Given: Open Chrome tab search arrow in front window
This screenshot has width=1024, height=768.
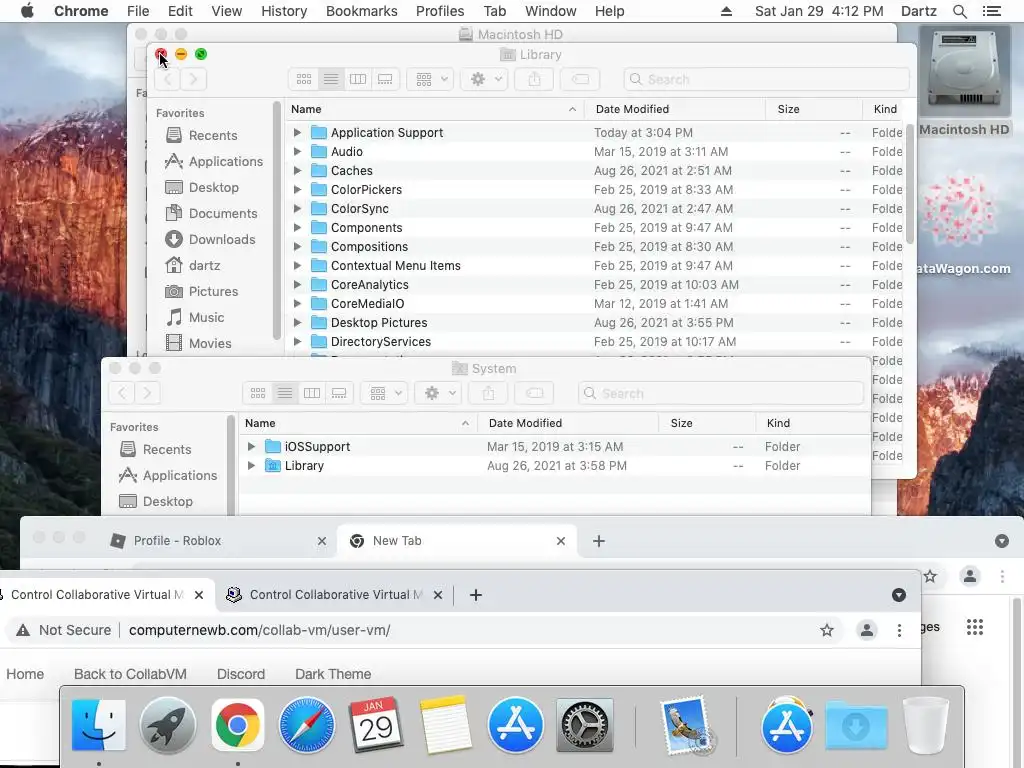Looking at the screenshot, I should tap(899, 595).
